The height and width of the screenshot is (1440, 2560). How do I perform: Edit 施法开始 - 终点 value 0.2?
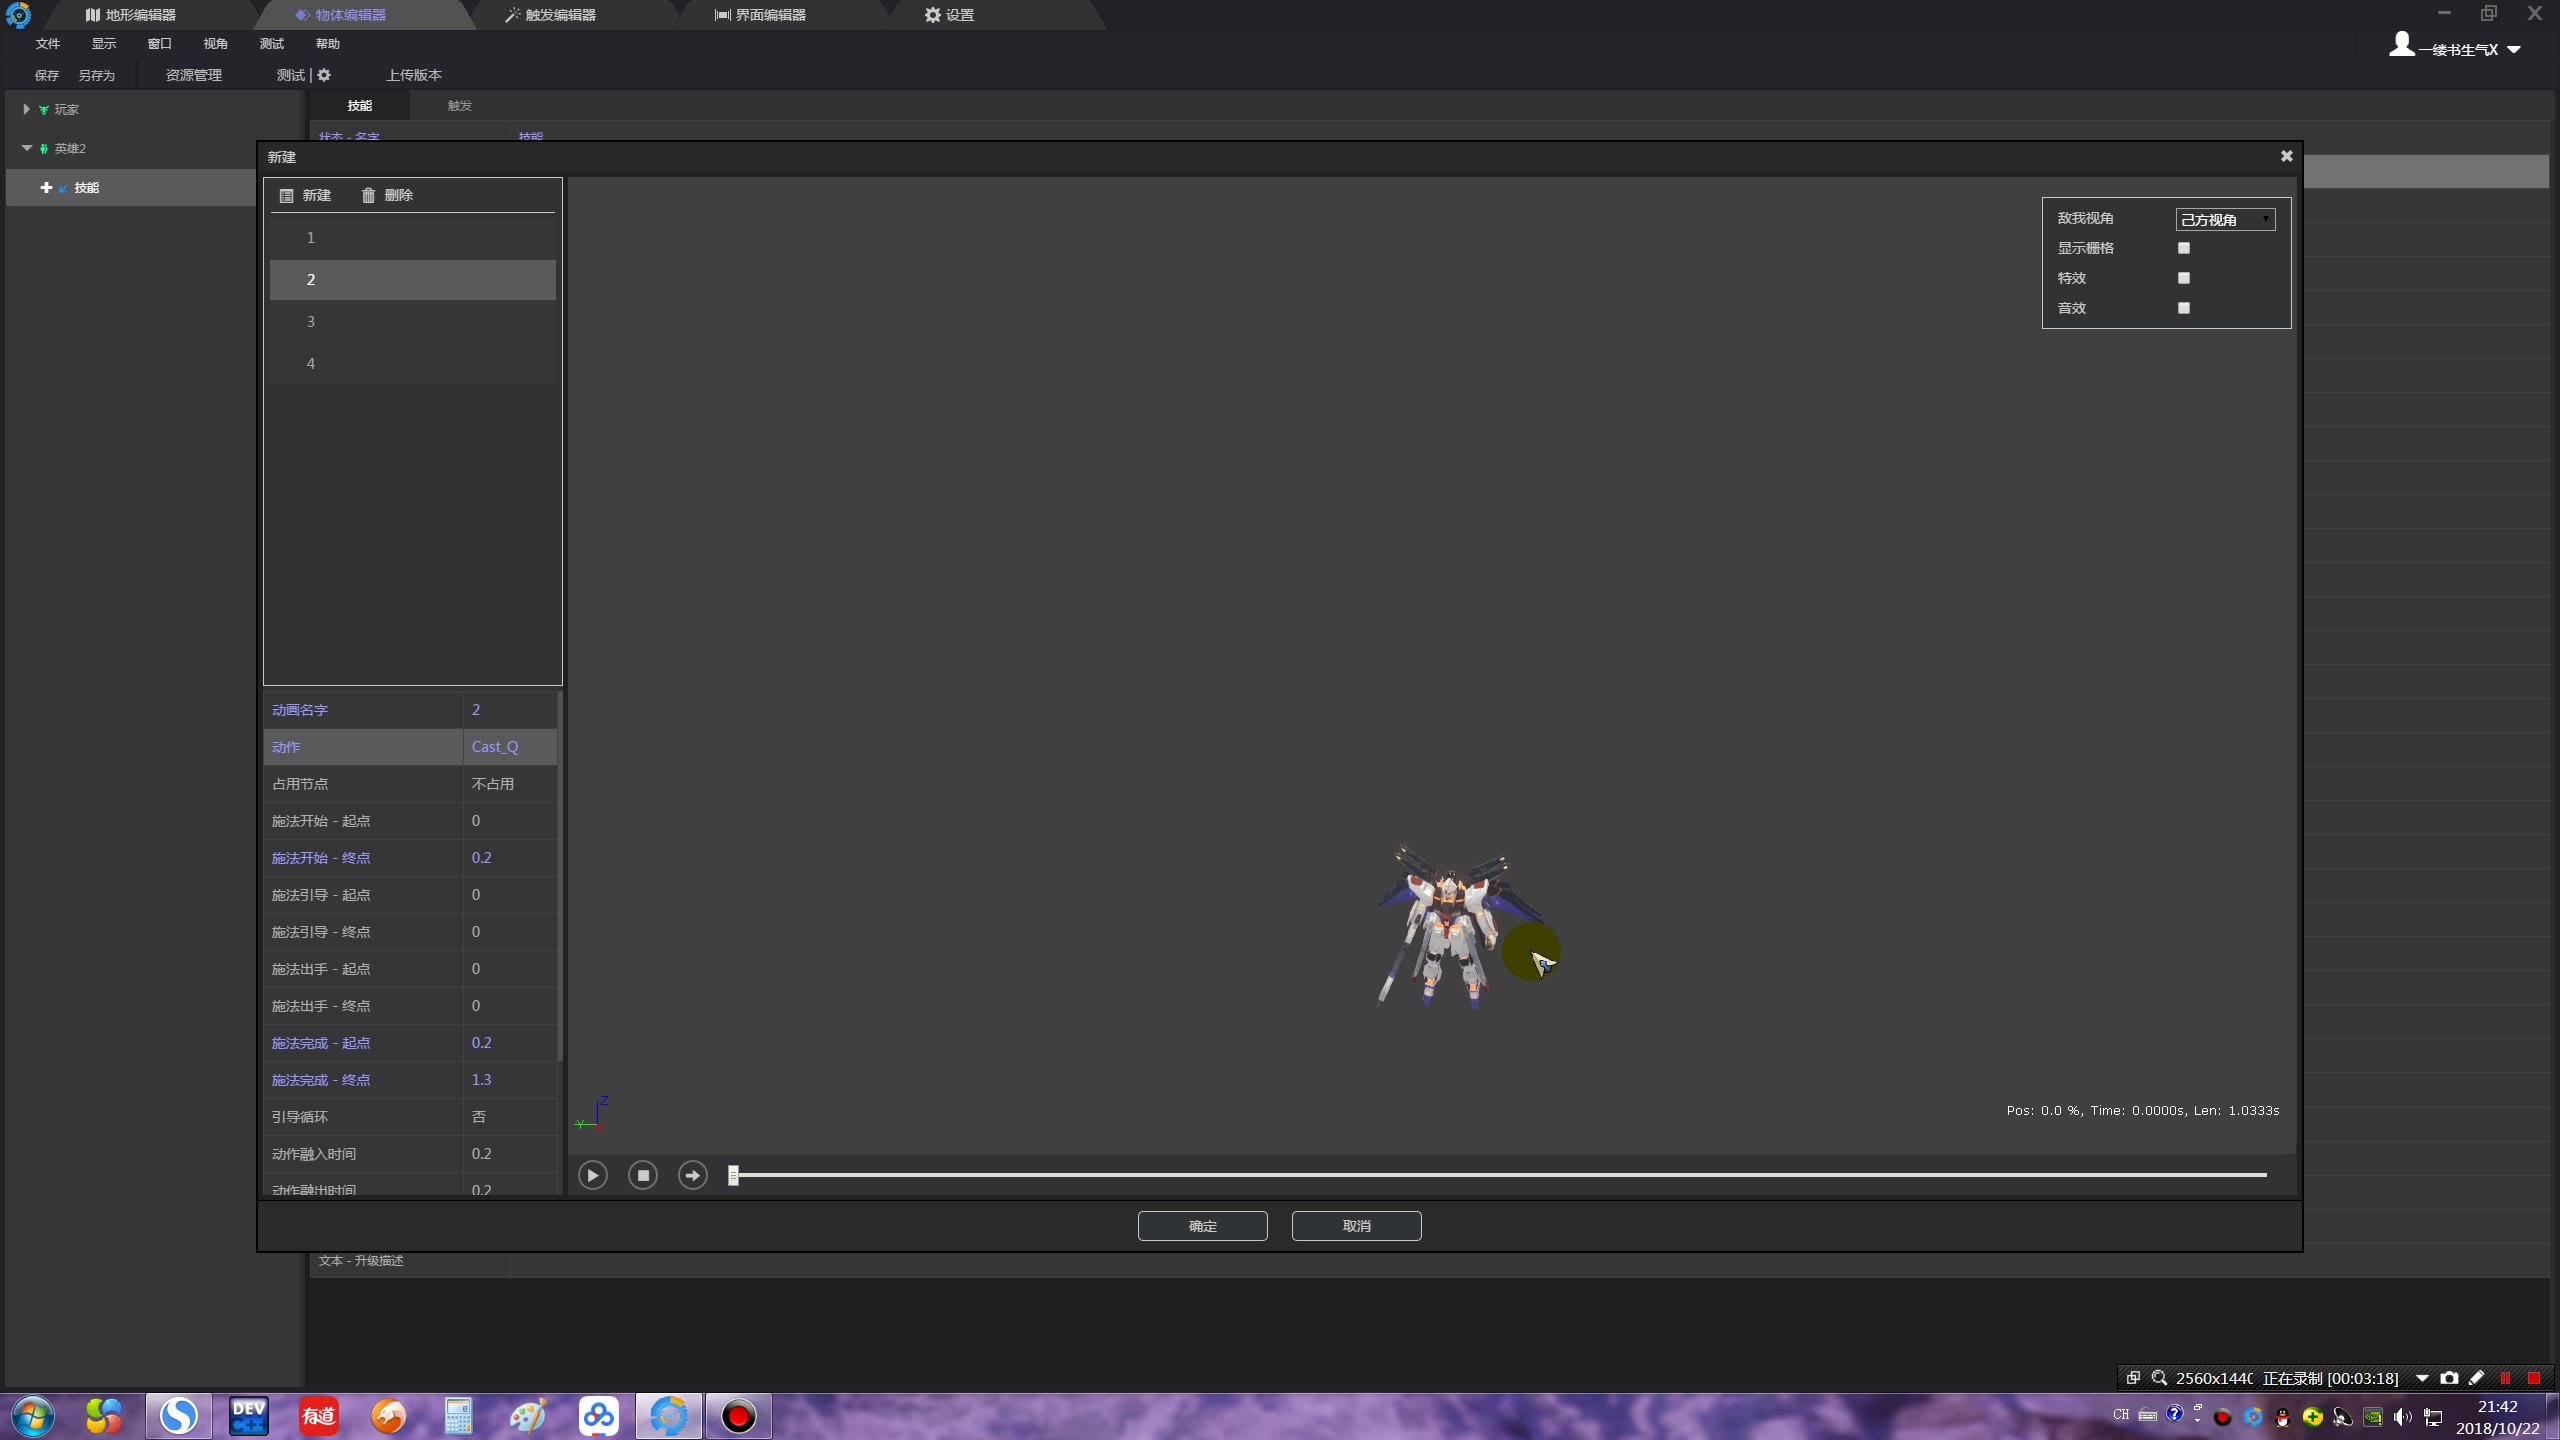(509, 858)
